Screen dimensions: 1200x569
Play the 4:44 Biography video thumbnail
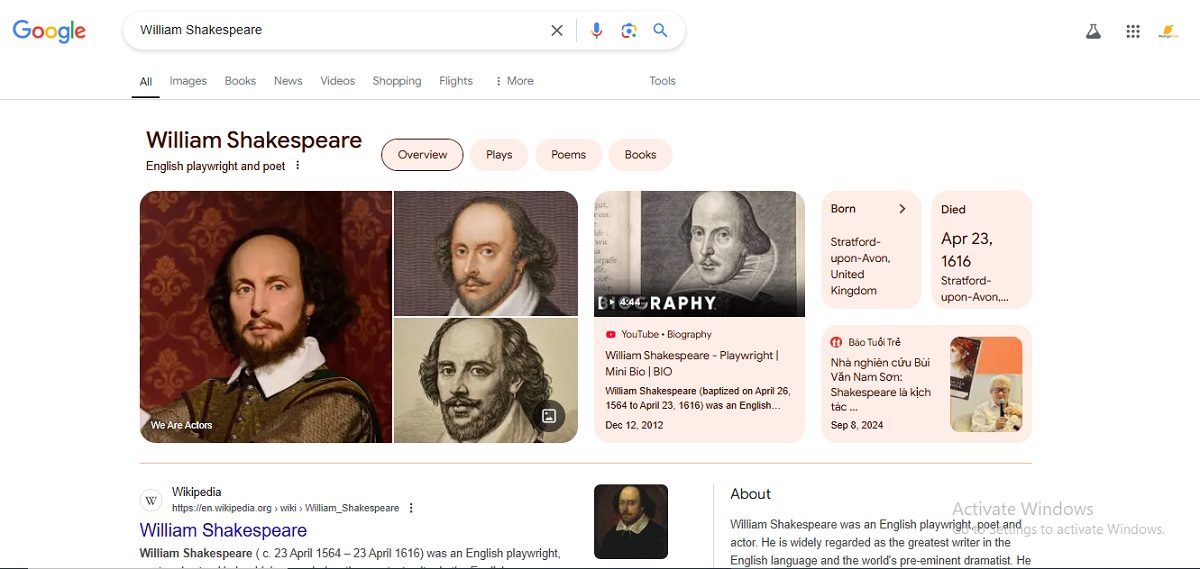pyautogui.click(x=699, y=254)
